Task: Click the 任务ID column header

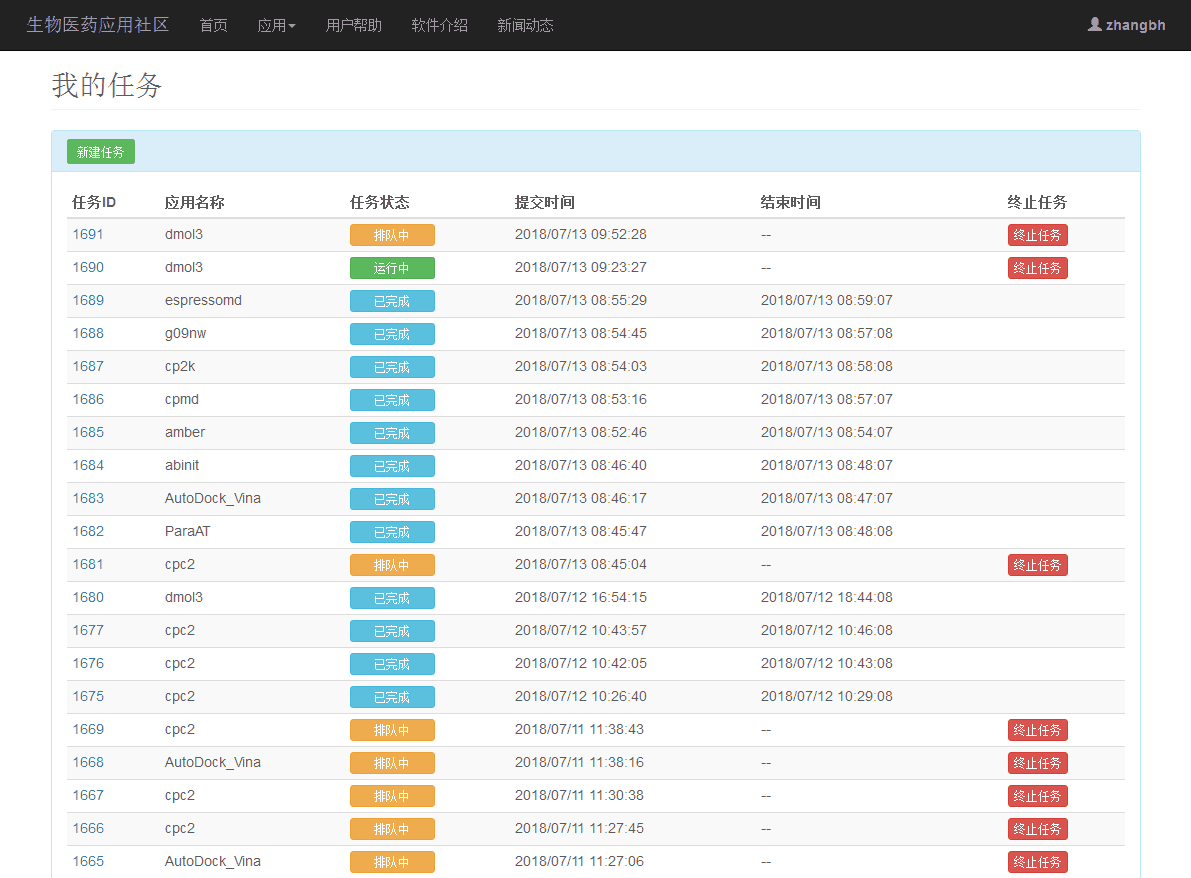Action: click(x=94, y=202)
